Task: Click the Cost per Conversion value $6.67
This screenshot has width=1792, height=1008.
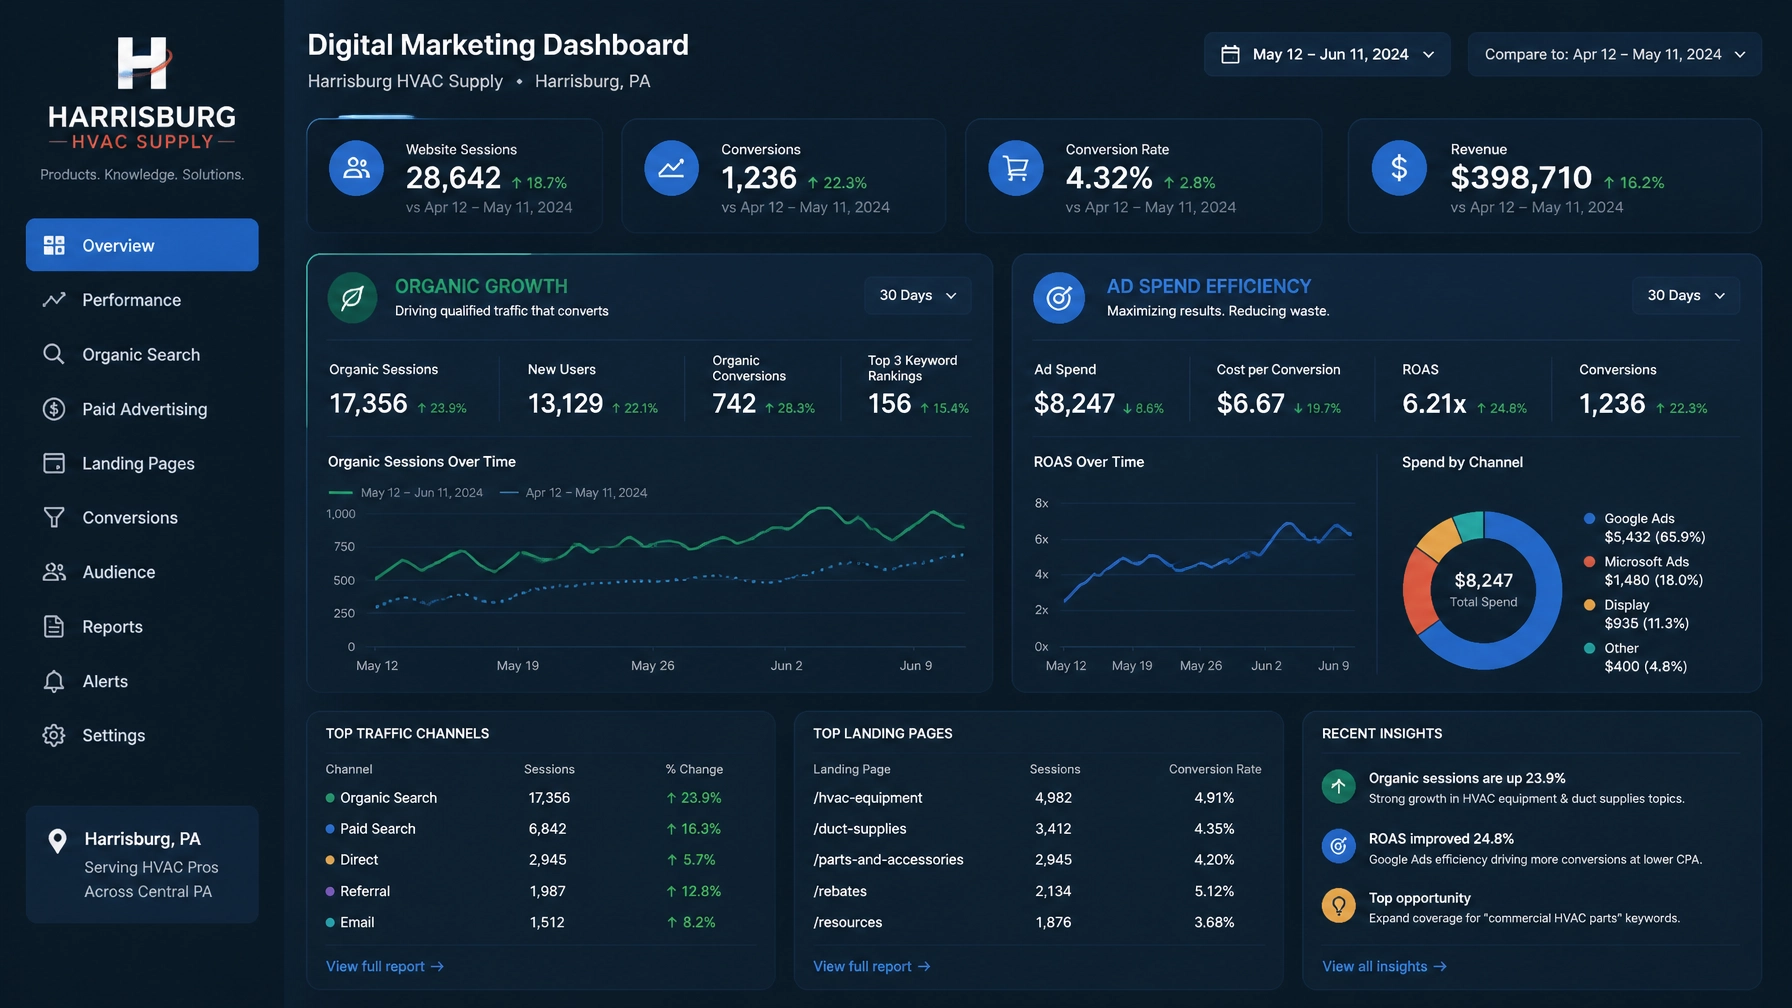Action: point(1250,404)
